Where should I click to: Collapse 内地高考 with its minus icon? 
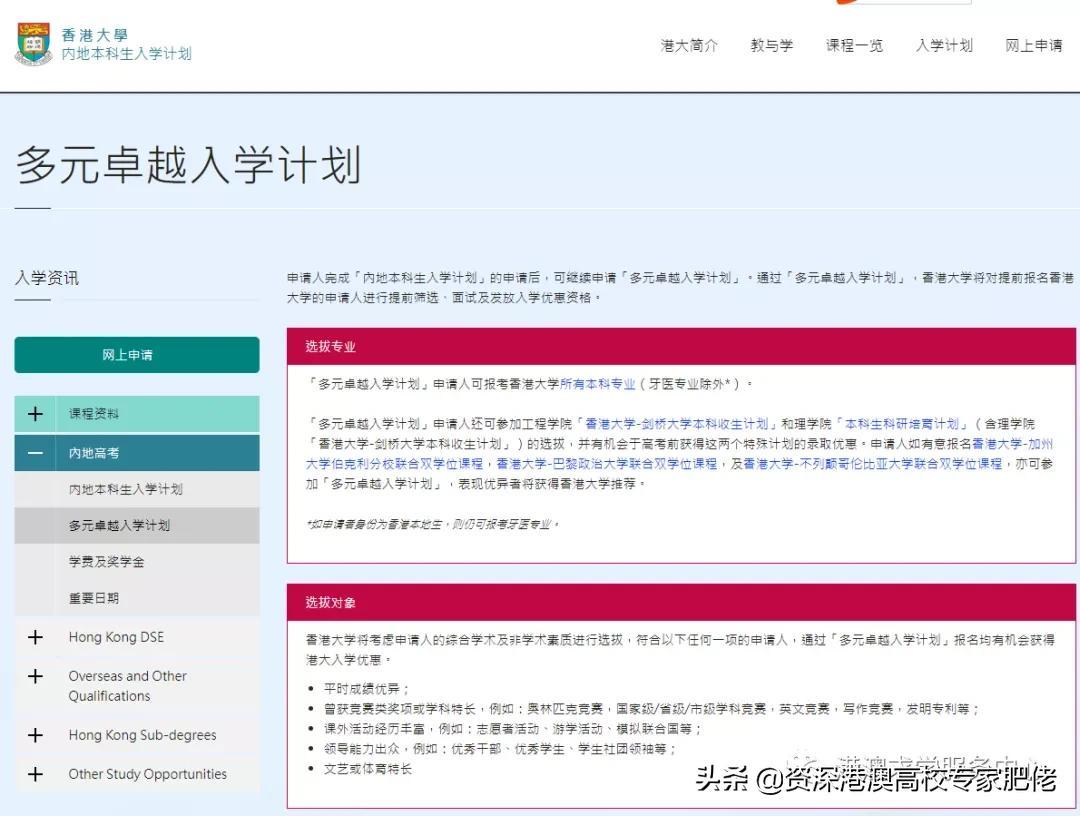point(35,453)
